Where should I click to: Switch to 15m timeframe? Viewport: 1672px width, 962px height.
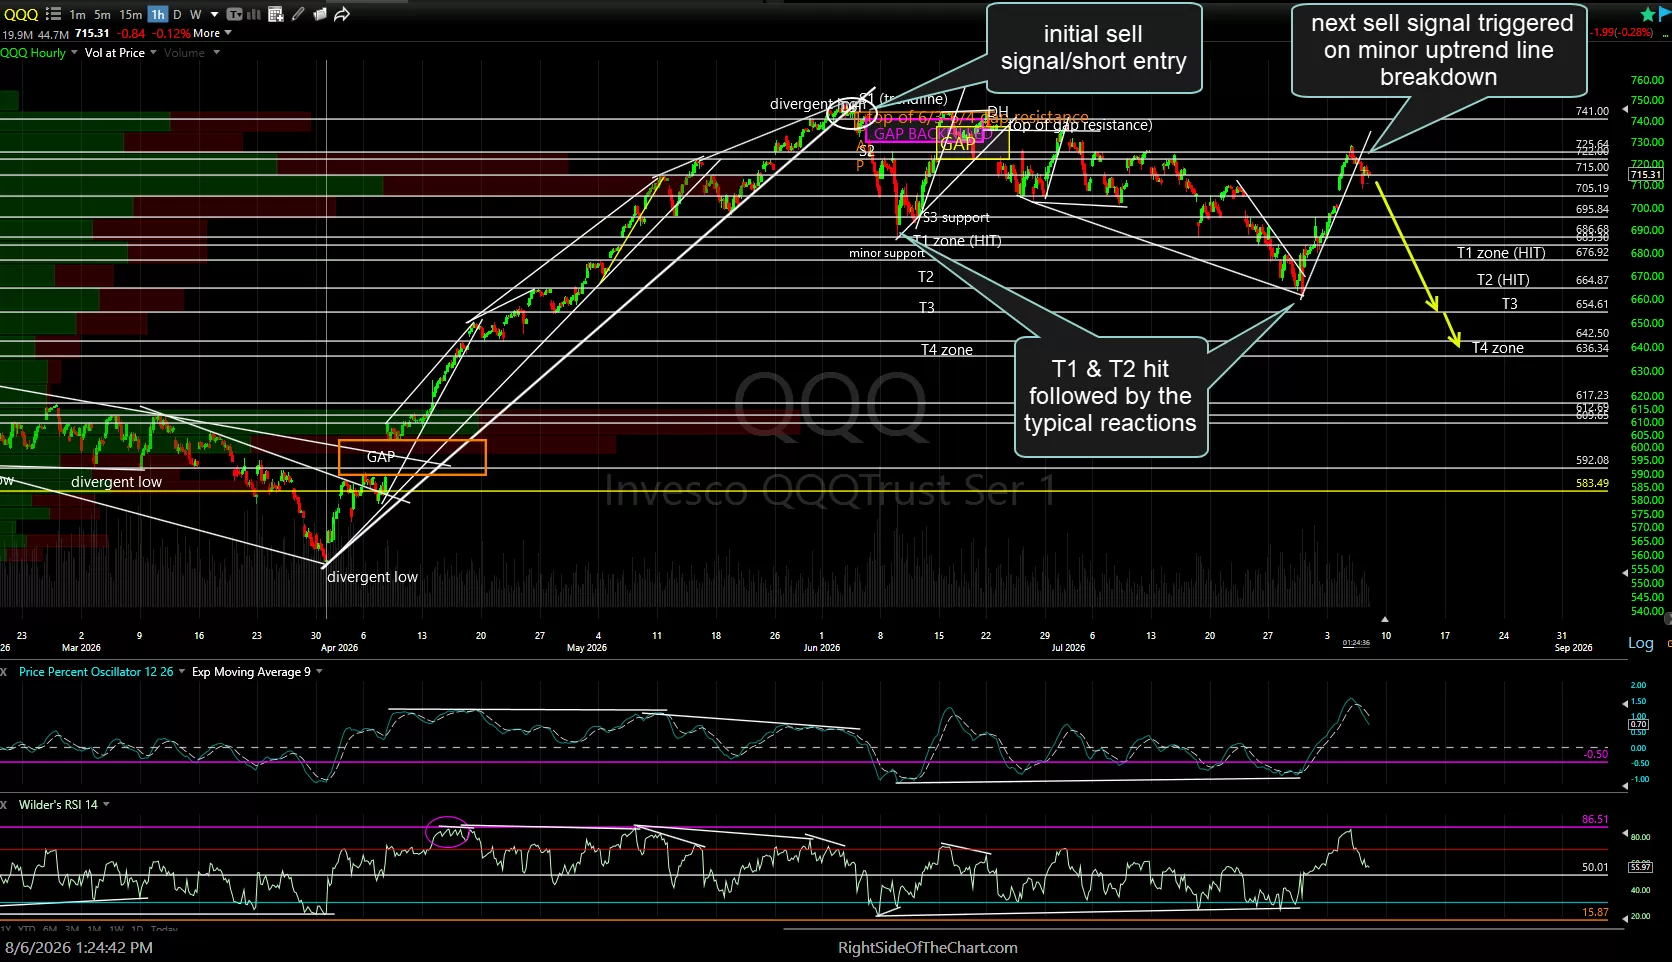[130, 14]
